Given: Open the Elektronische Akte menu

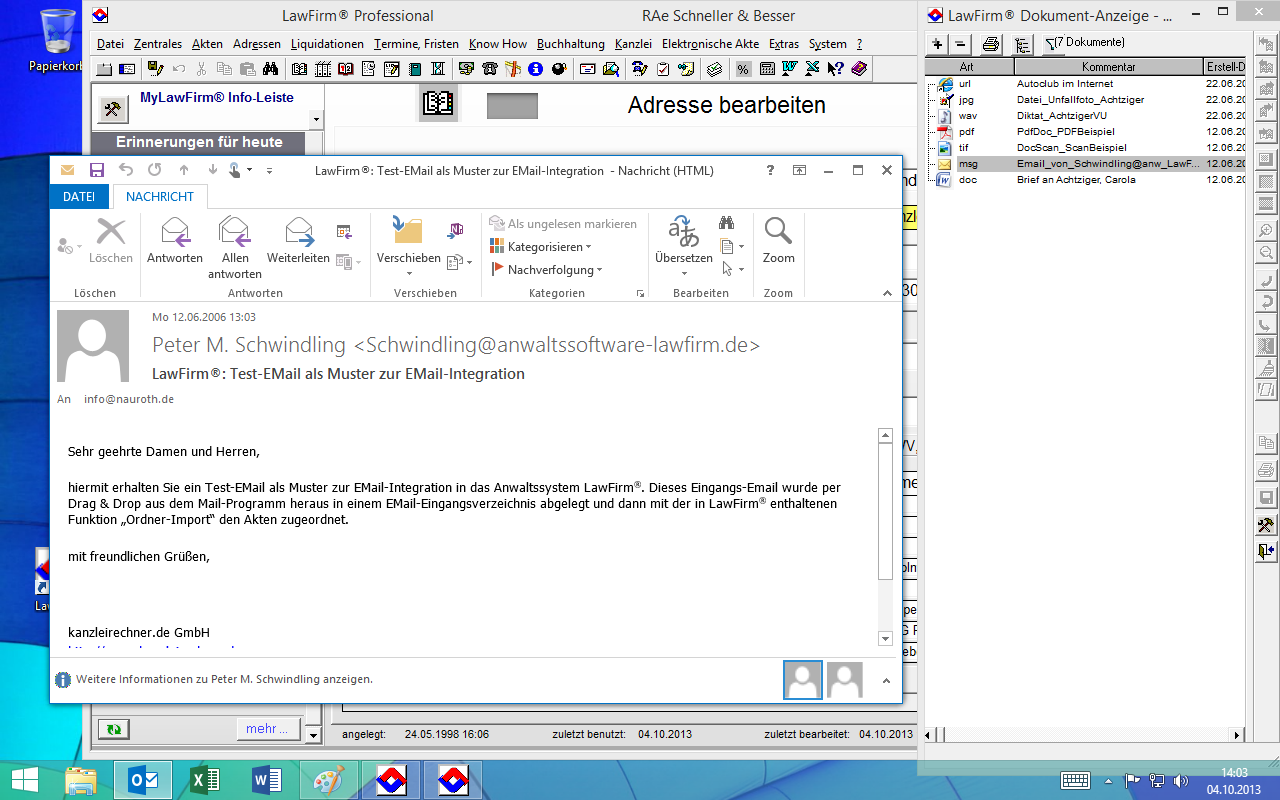Looking at the screenshot, I should [710, 44].
